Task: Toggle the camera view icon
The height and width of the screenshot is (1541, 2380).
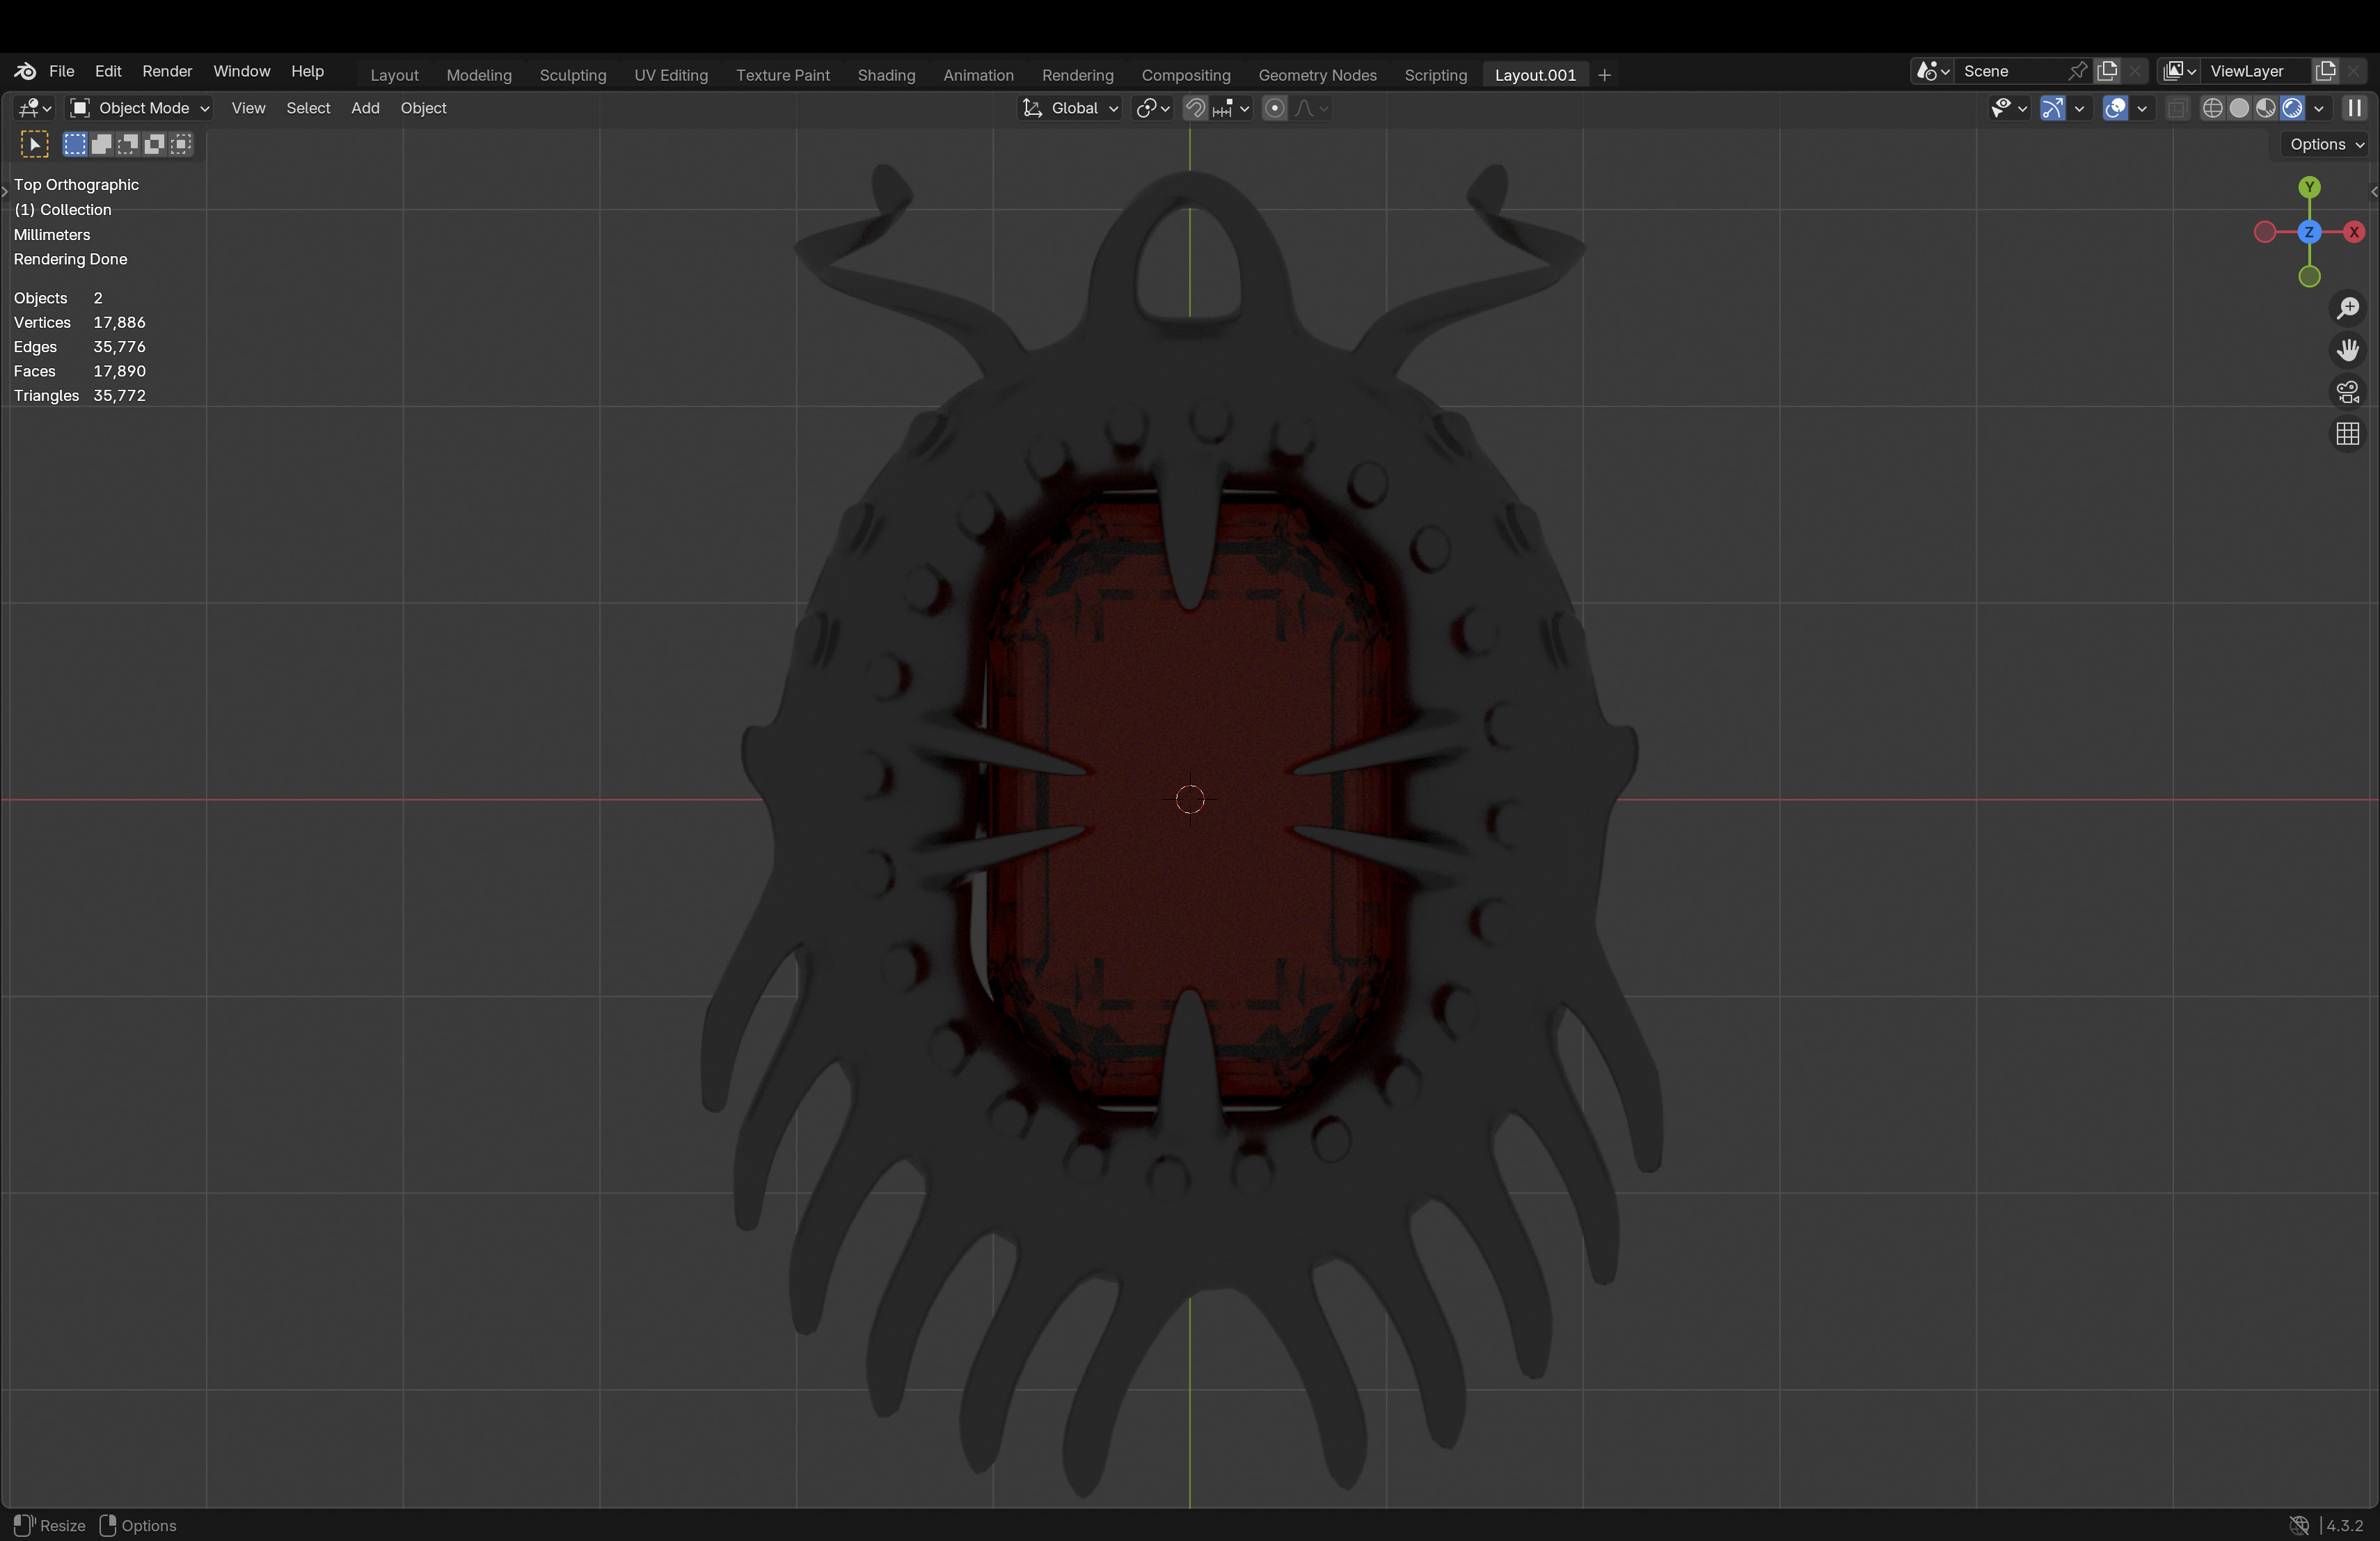Action: pos(2347,392)
